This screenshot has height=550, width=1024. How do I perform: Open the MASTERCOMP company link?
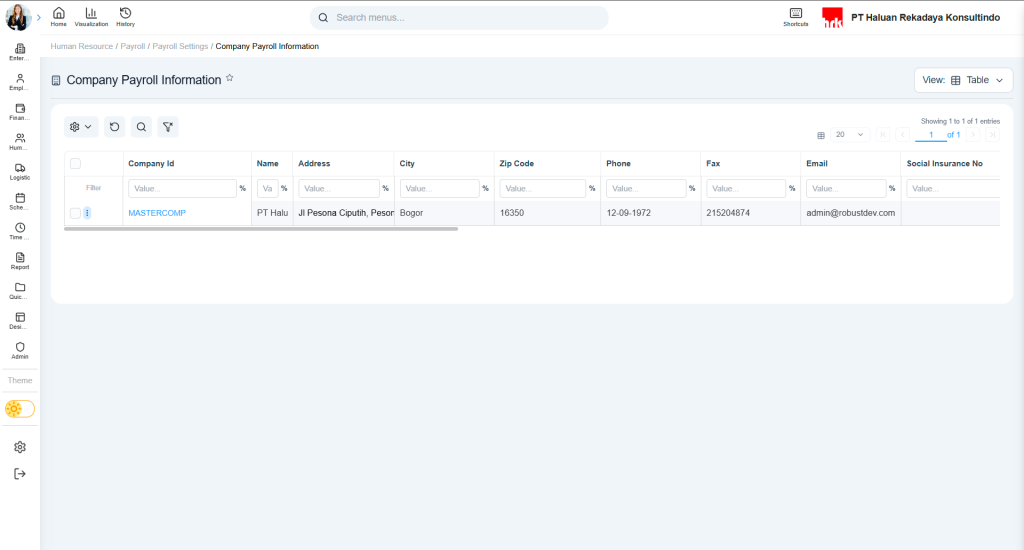point(157,213)
